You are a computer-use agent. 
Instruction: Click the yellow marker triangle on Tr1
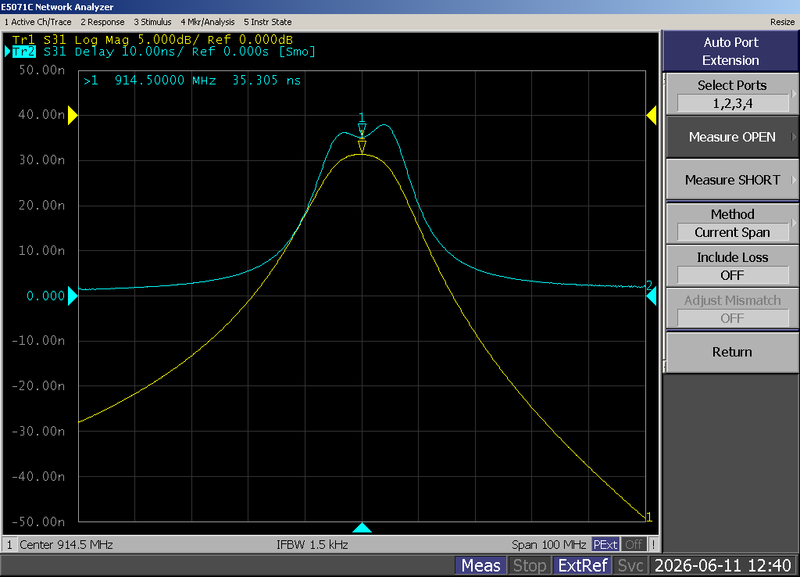pyautogui.click(x=362, y=147)
